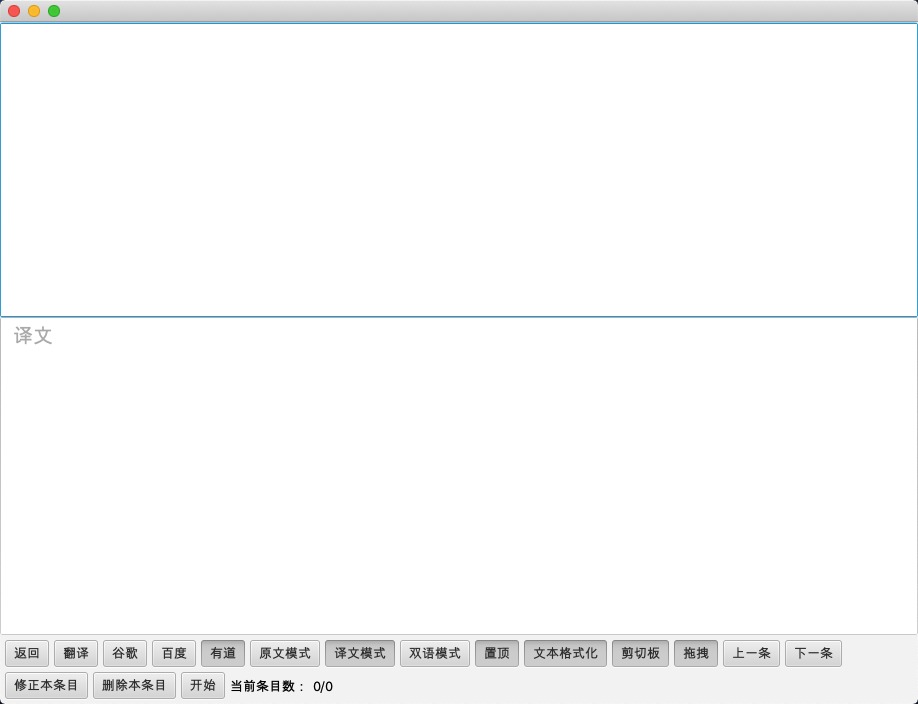Close the window with red button
The height and width of the screenshot is (704, 918).
pyautogui.click(x=15, y=11)
